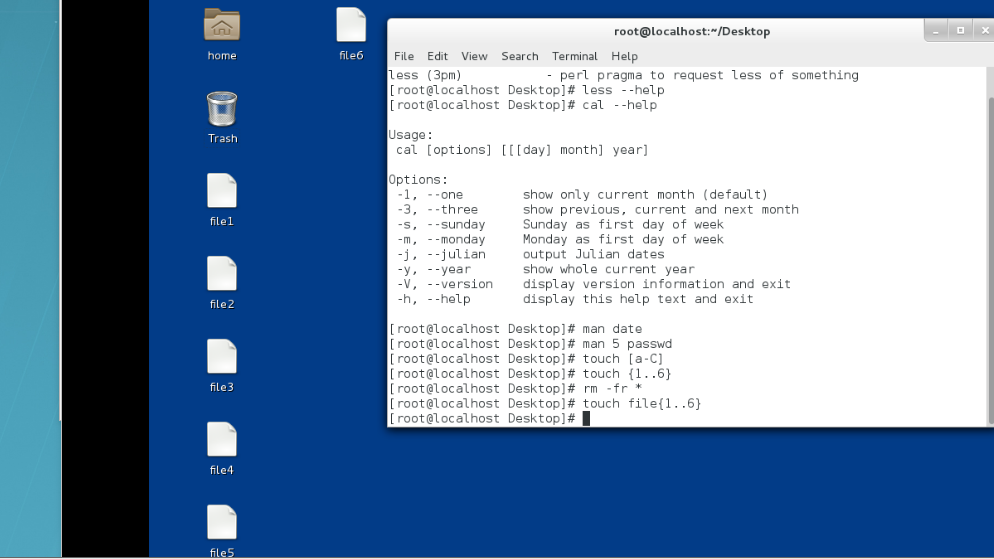Click the 'touch {1..6}' command line
This screenshot has width=994, height=559.
tap(530, 374)
